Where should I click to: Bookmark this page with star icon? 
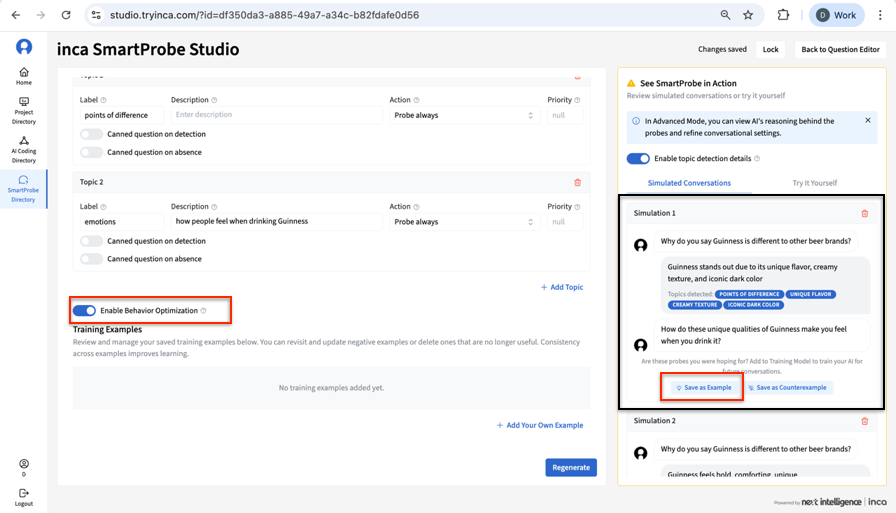(748, 15)
